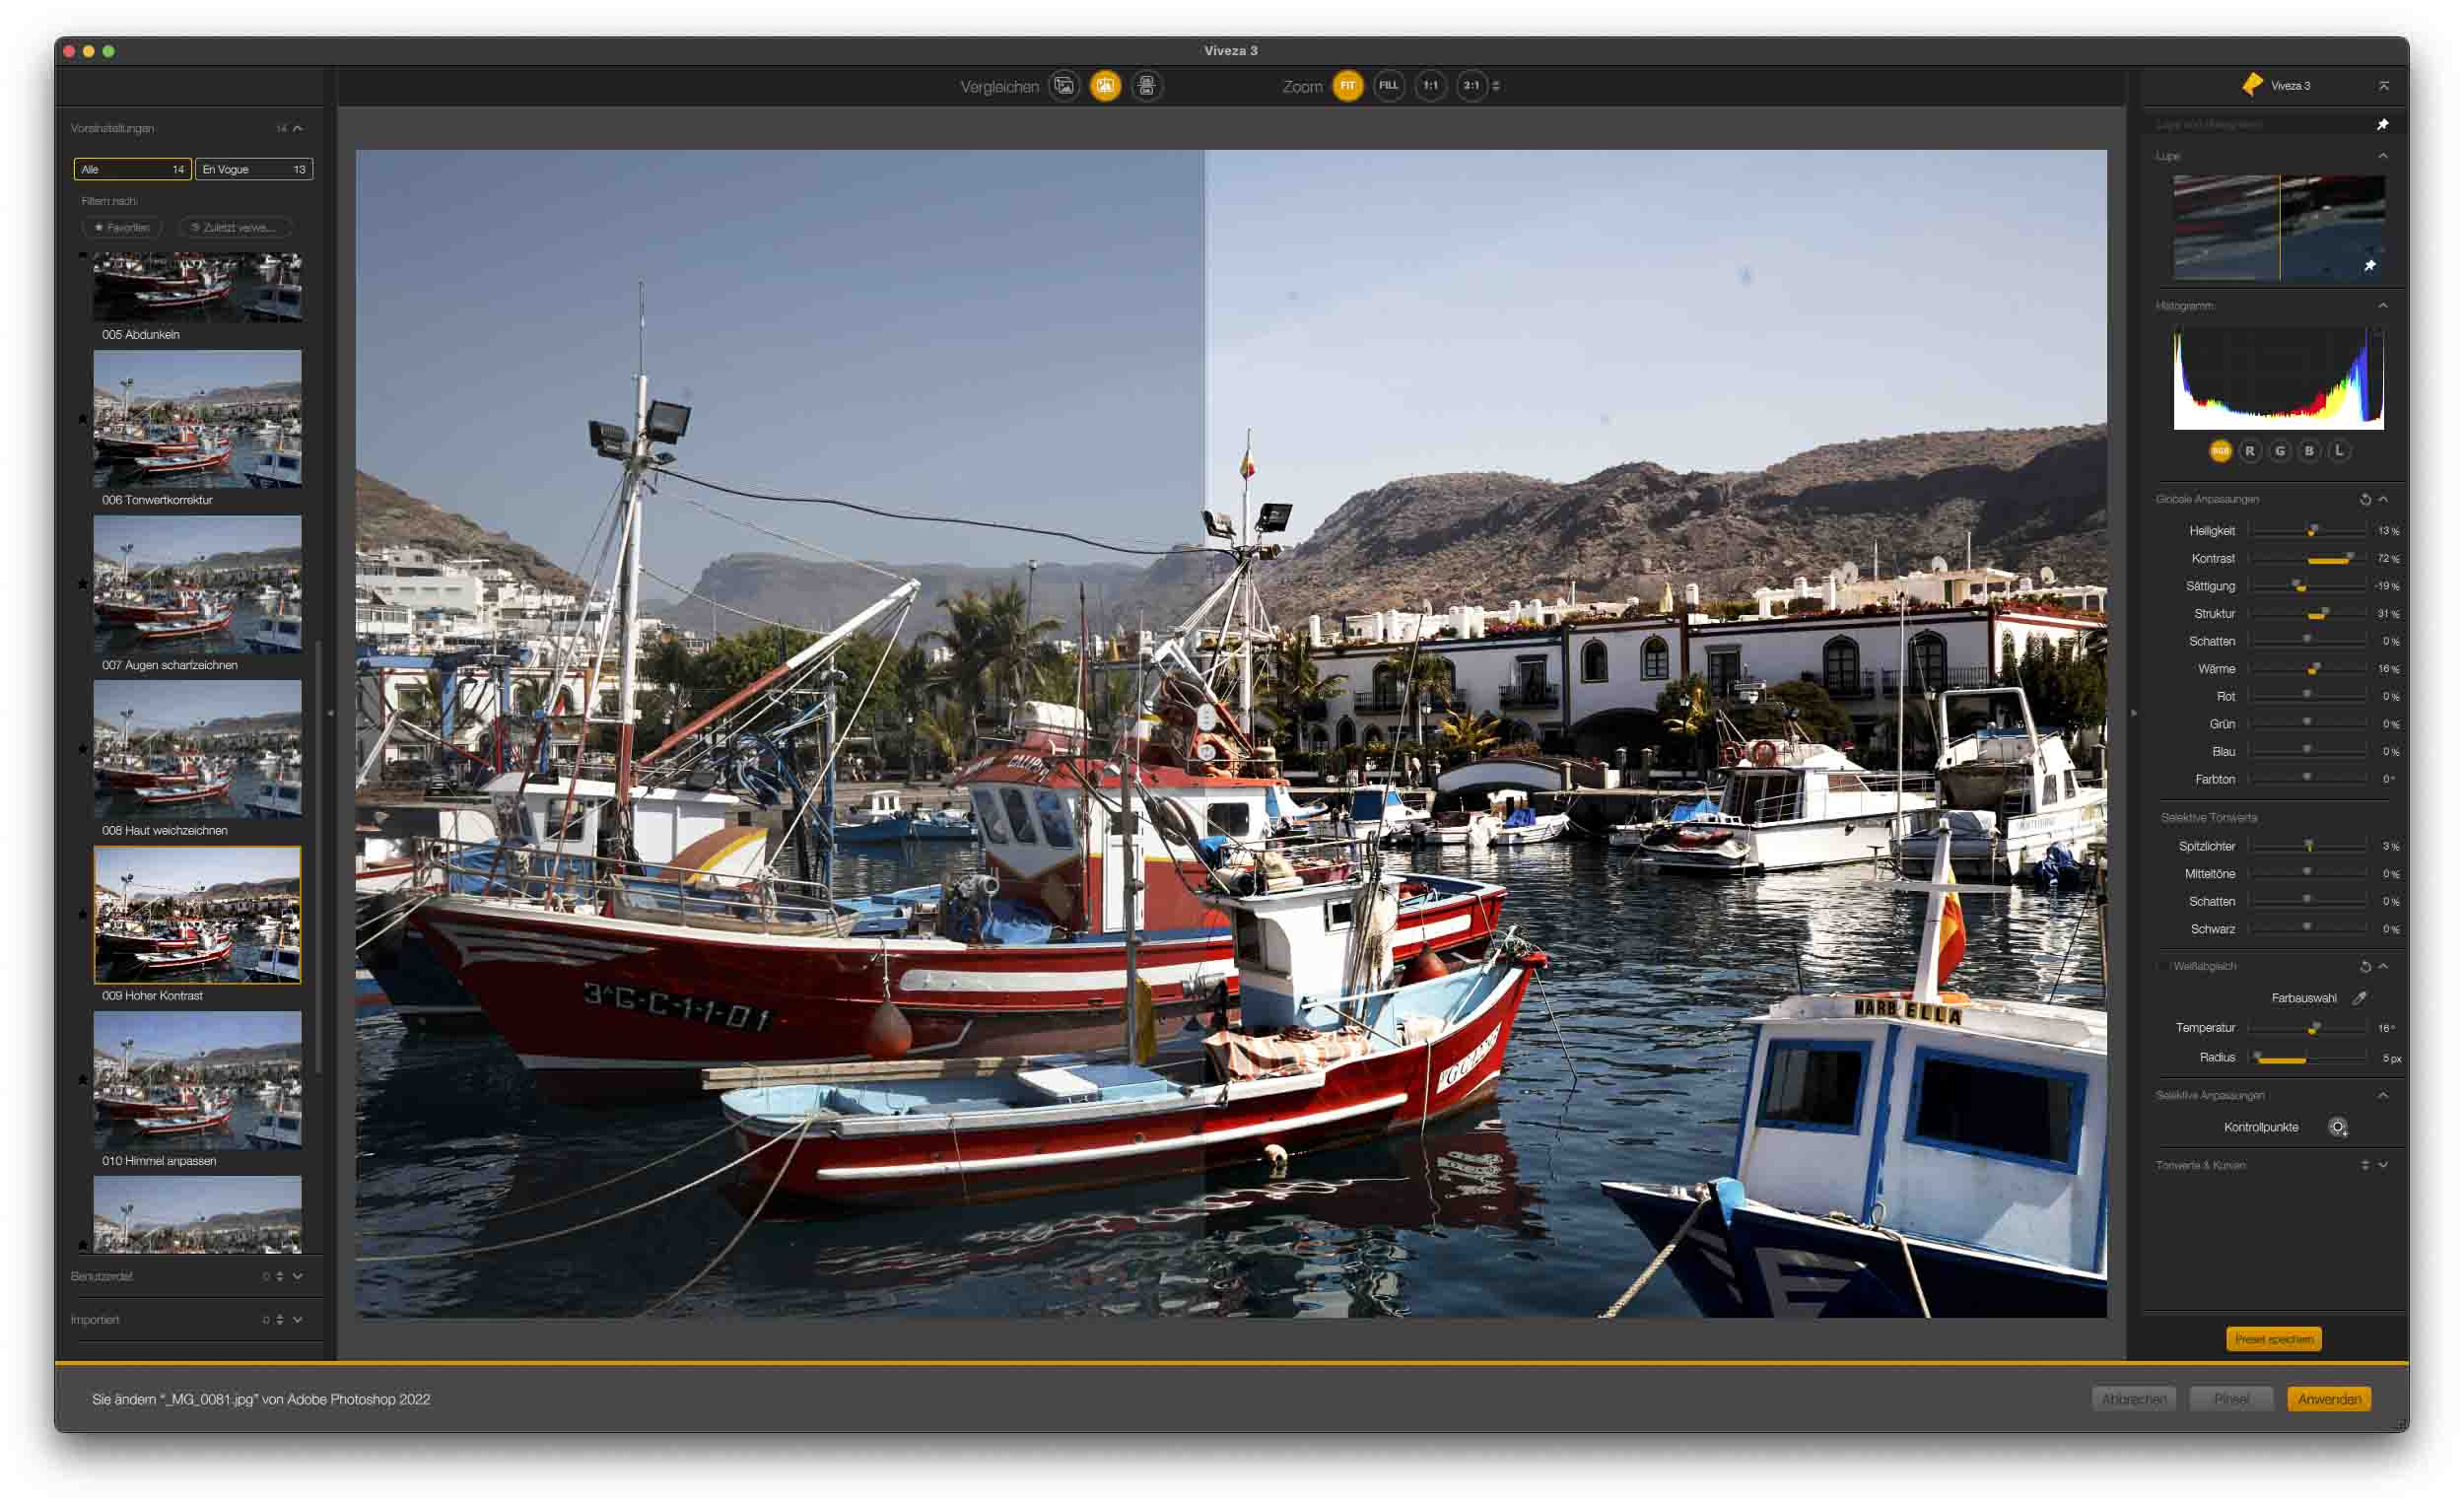Select the 005 Abdunkeln preset thumbnail
Image resolution: width=2464 pixels, height=1505 pixels.
[197, 288]
